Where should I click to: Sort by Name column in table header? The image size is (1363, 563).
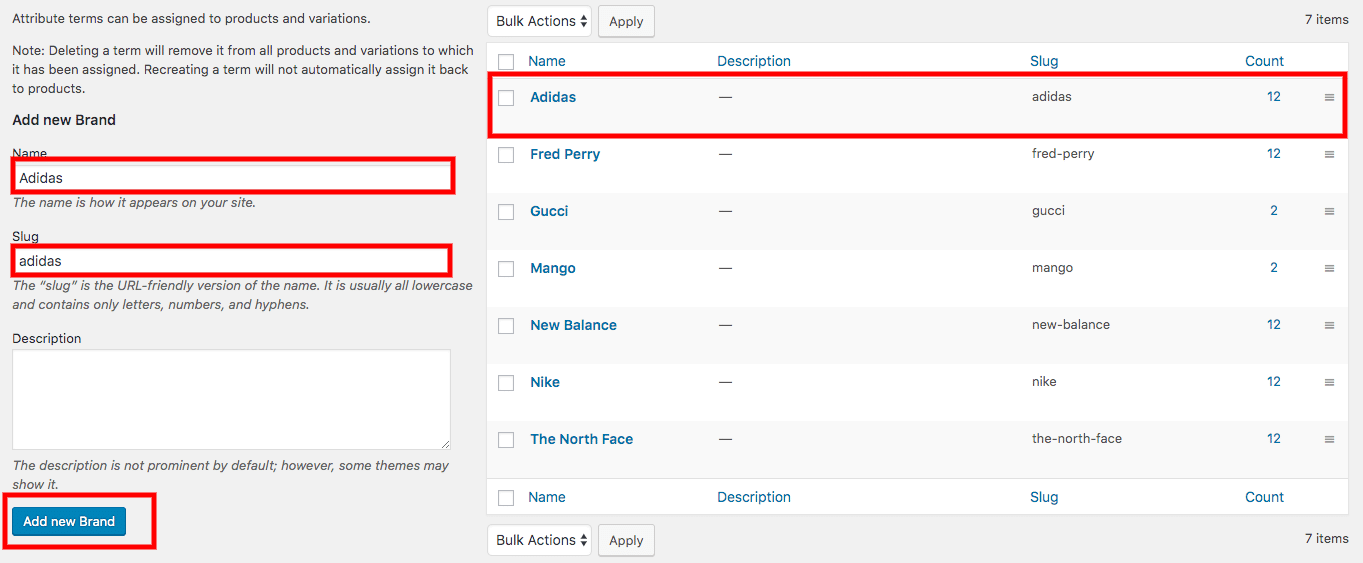[547, 61]
